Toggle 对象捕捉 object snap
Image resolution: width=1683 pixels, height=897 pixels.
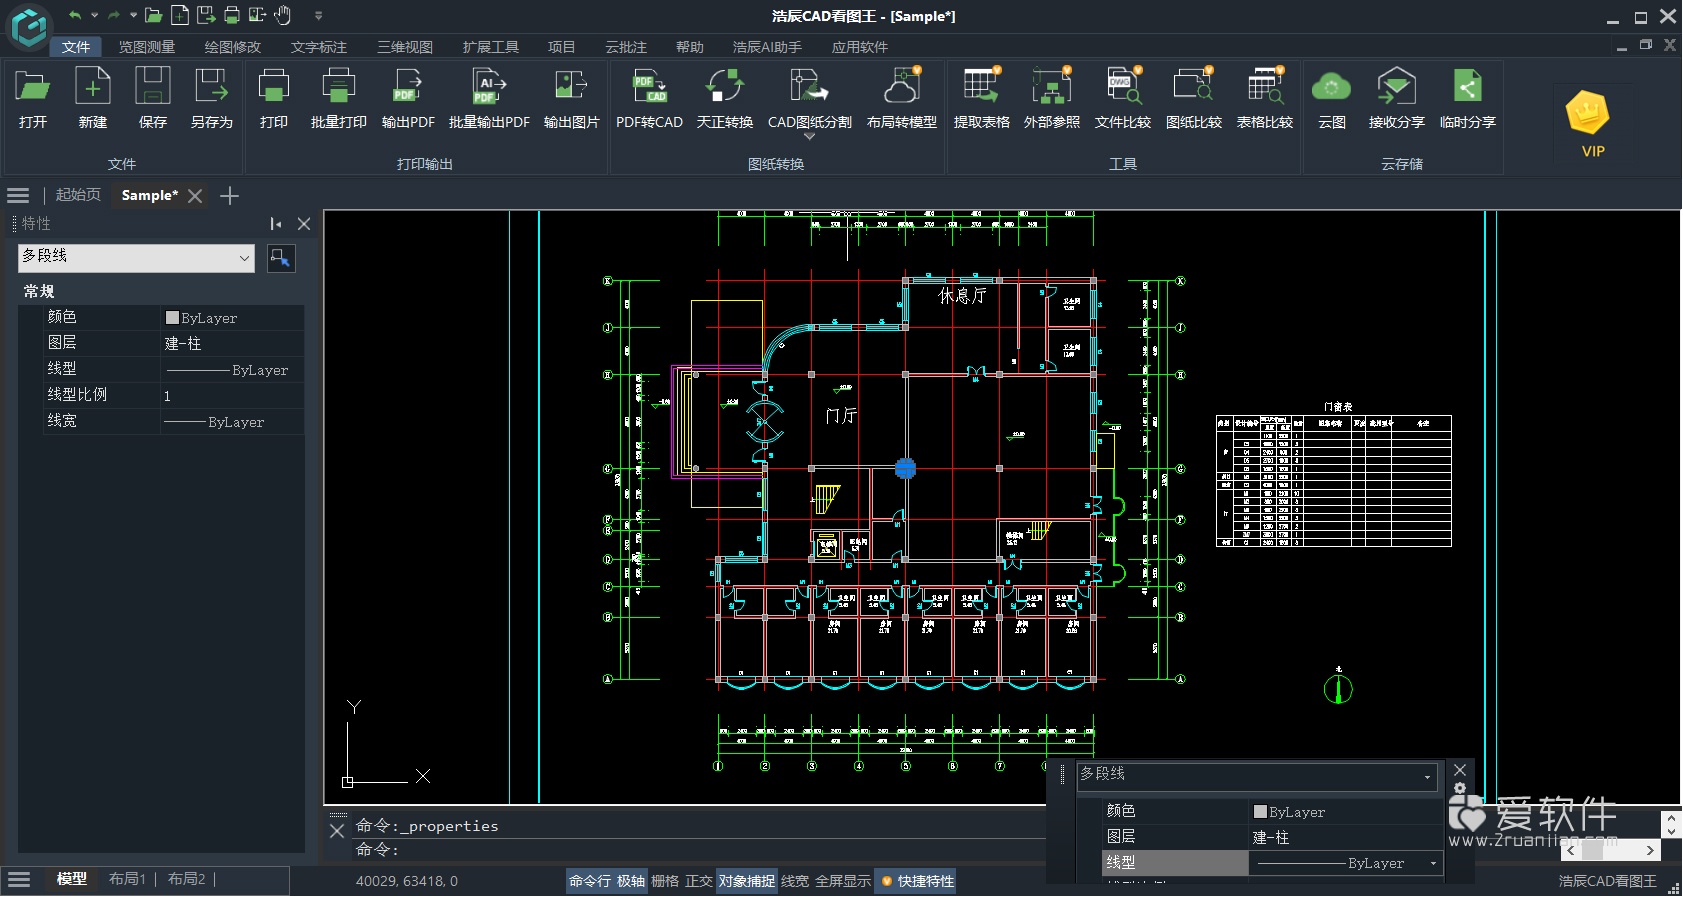coord(747,881)
